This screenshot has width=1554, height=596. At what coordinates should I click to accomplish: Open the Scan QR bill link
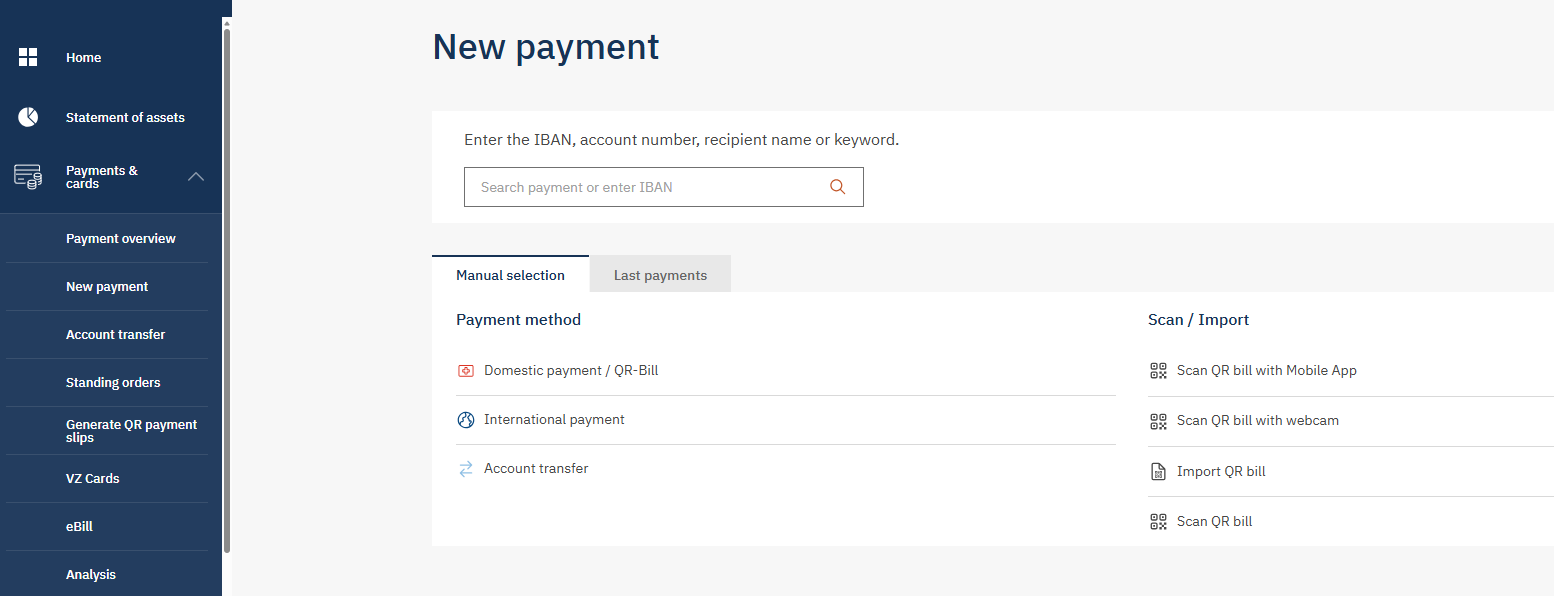pos(1214,521)
